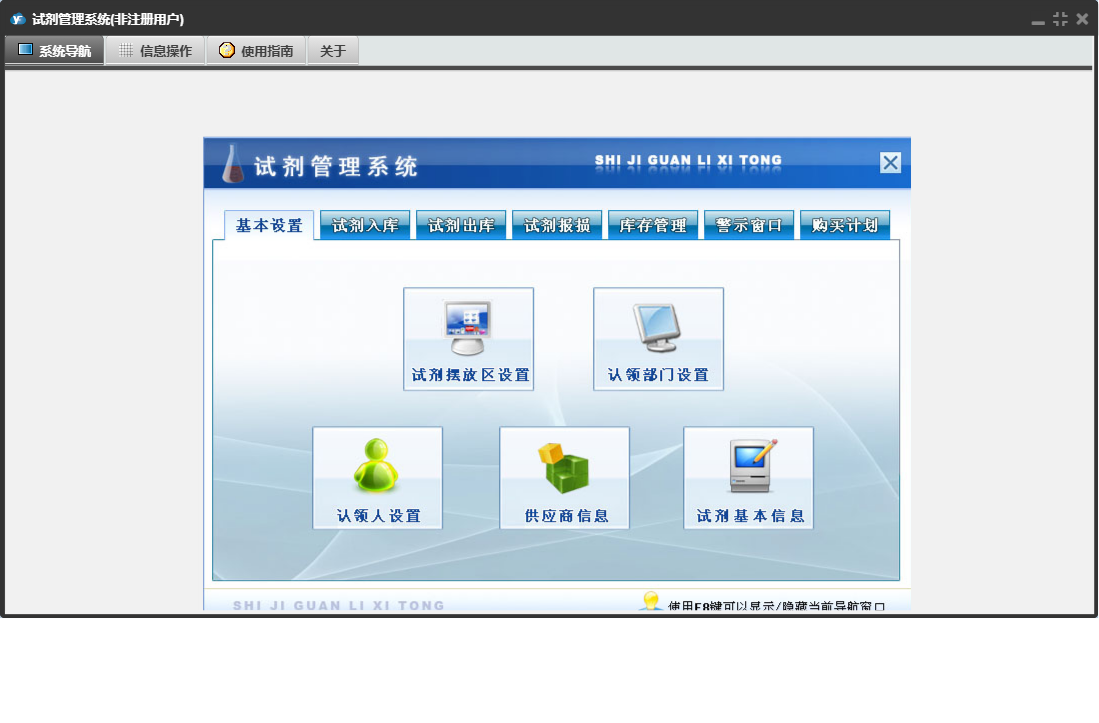The height and width of the screenshot is (723, 1099).
Task: Open the 系统导航 menu
Action: tap(55, 50)
